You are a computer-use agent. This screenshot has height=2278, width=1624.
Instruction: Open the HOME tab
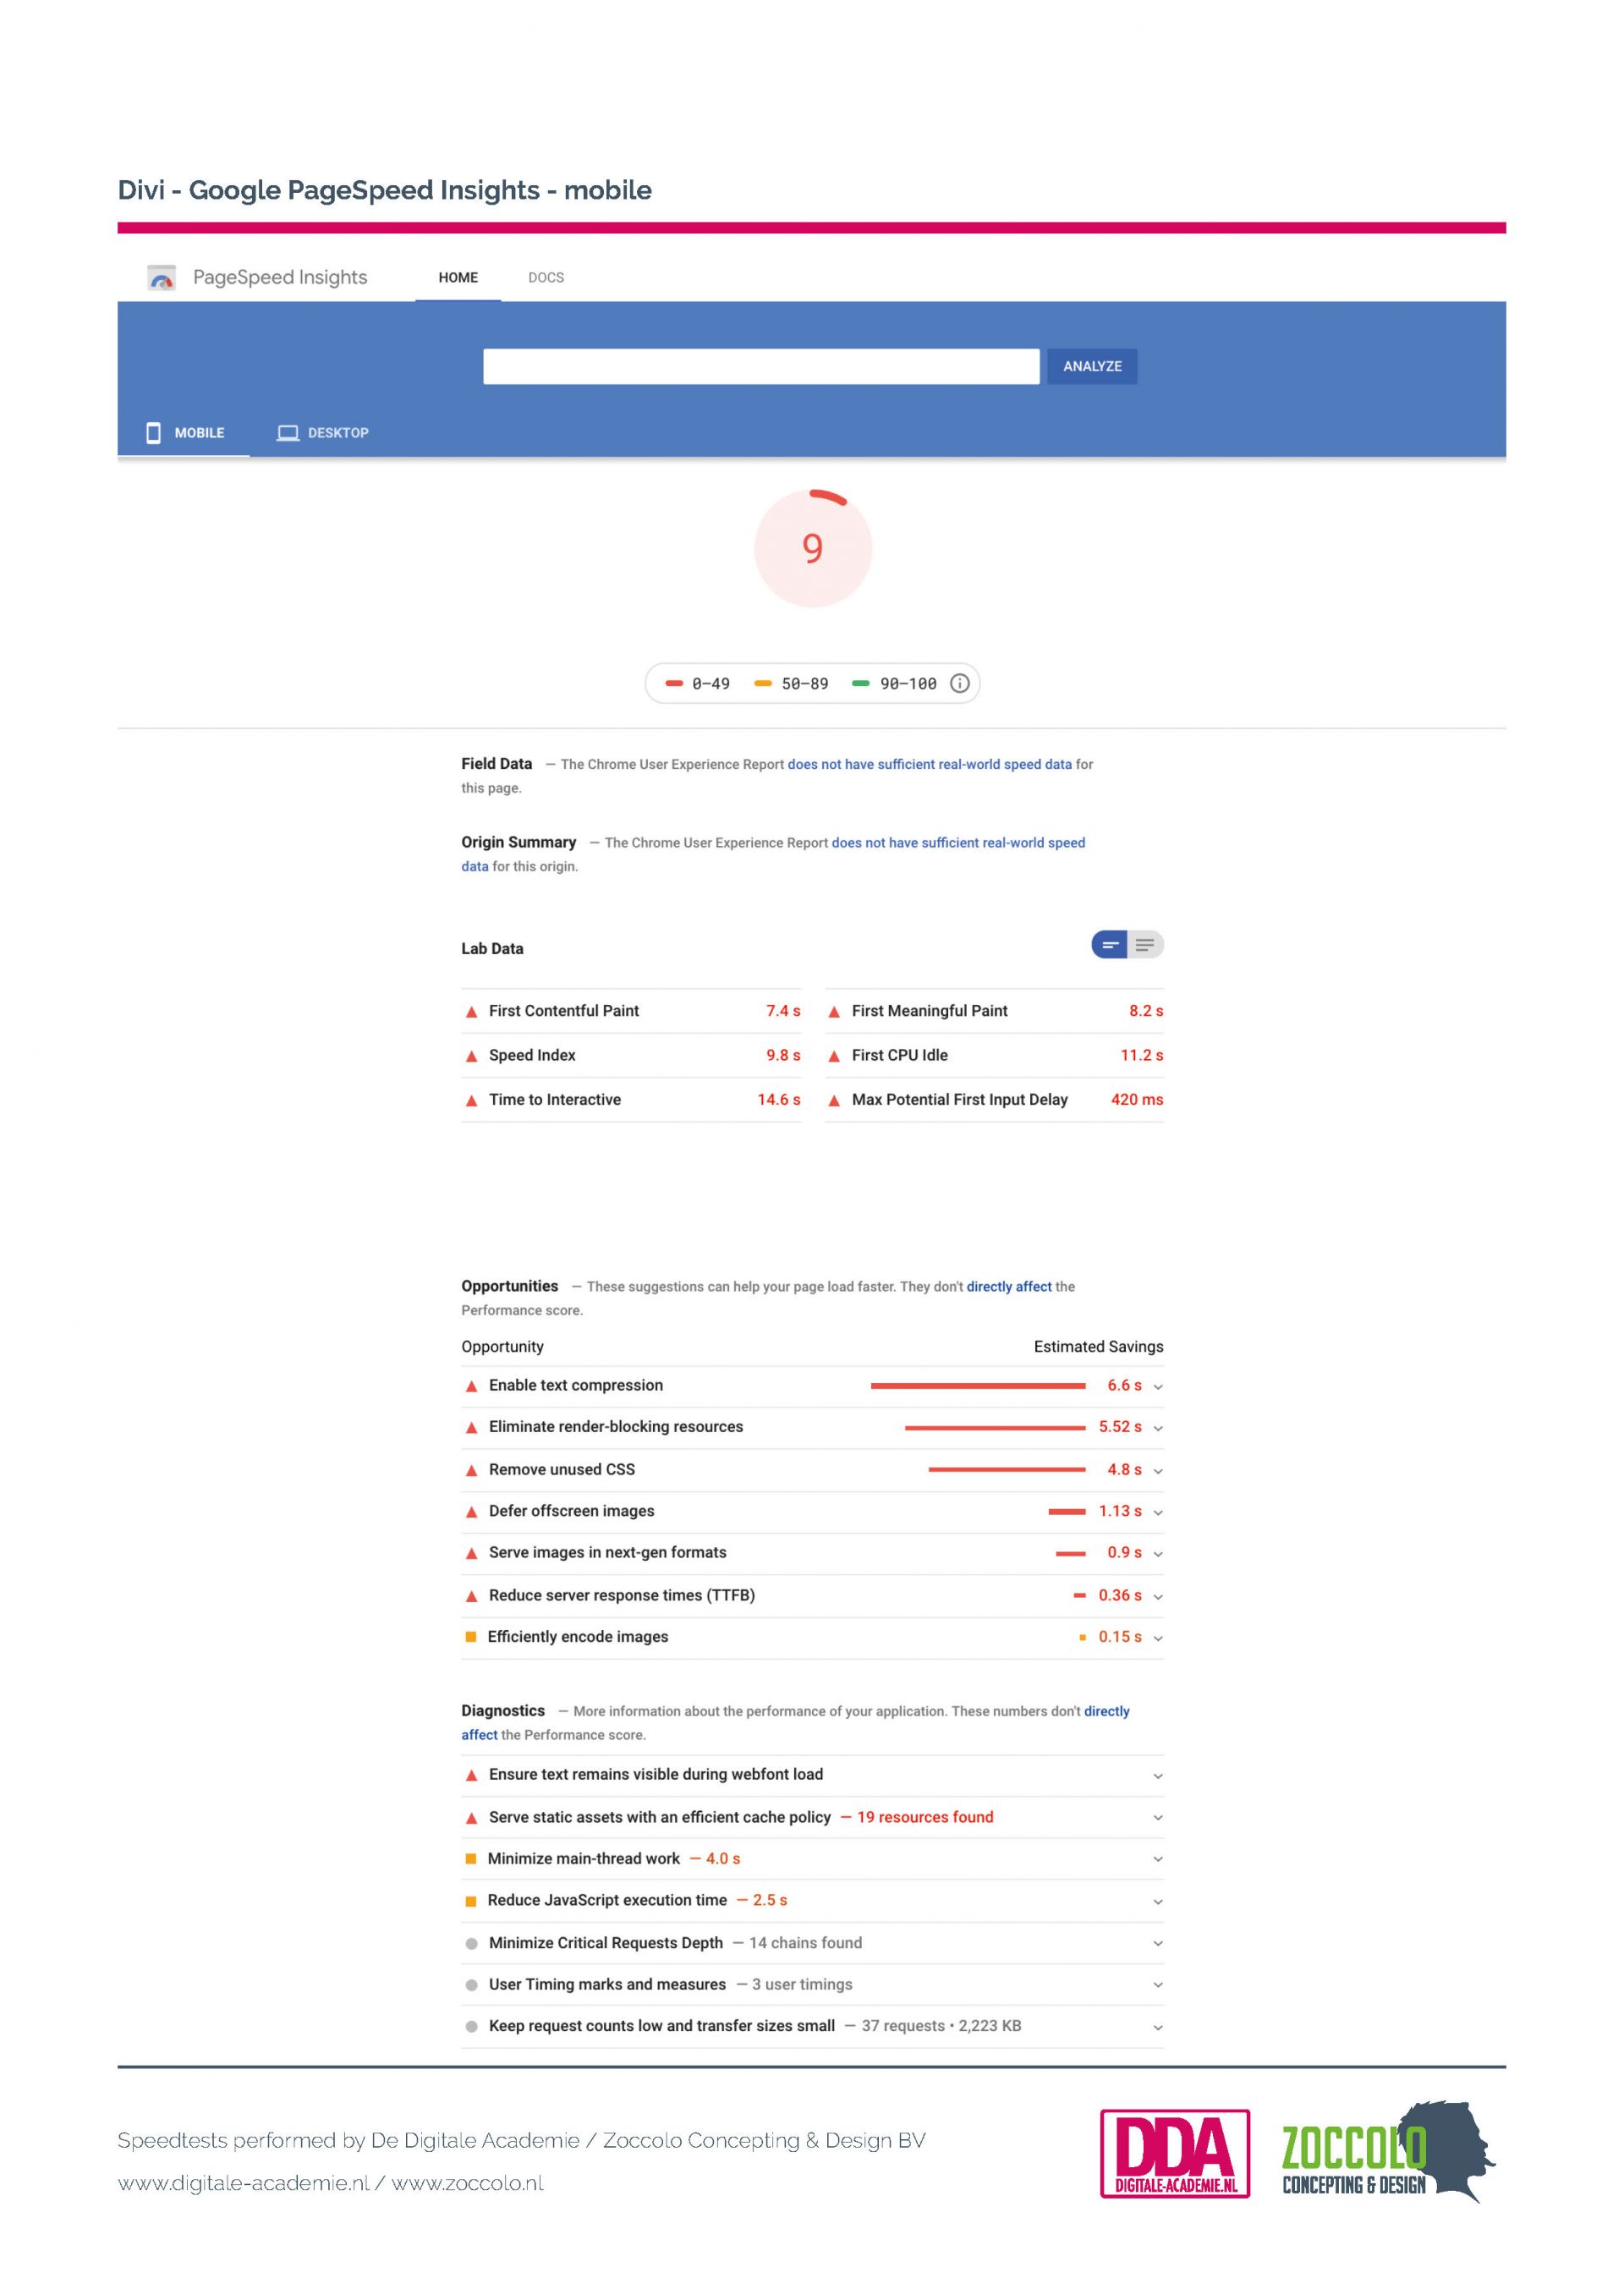click(x=458, y=277)
